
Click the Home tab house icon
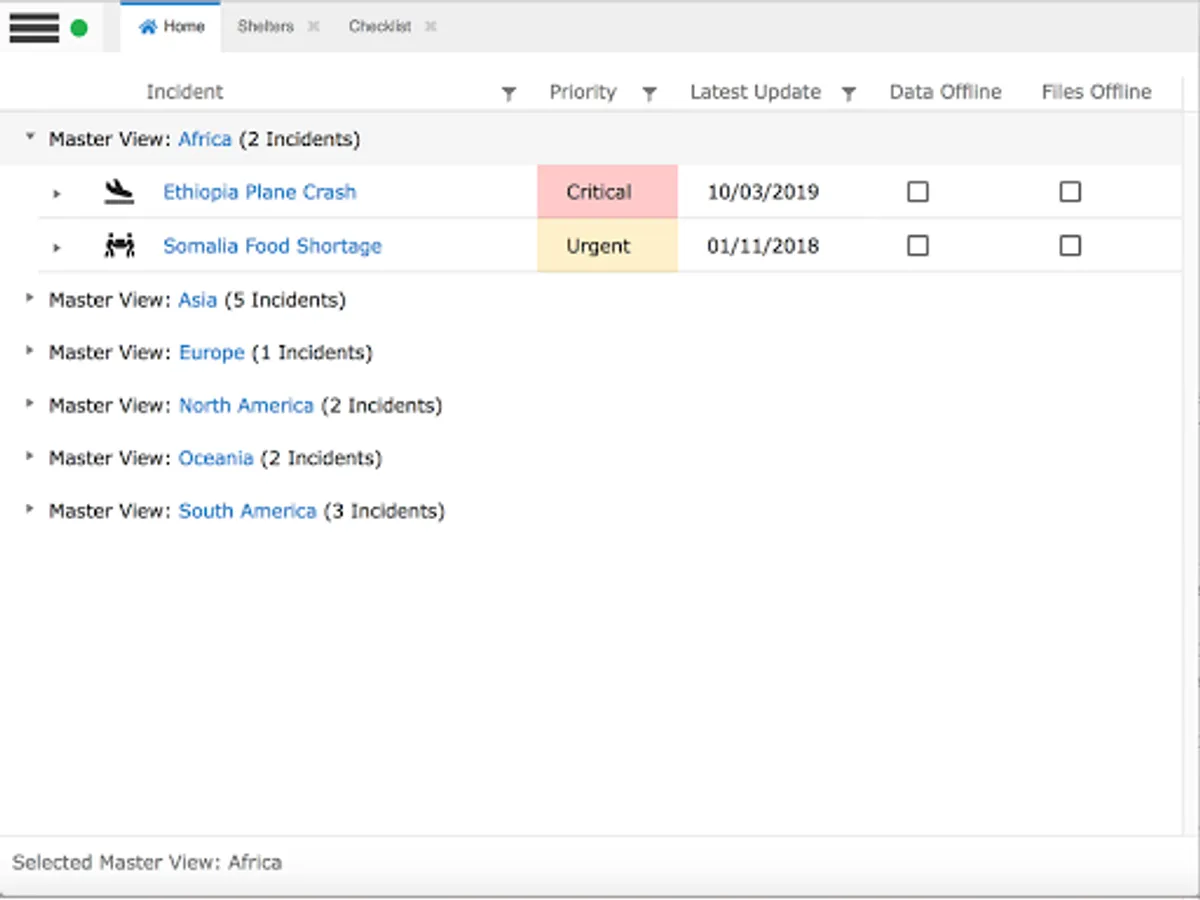(x=148, y=27)
